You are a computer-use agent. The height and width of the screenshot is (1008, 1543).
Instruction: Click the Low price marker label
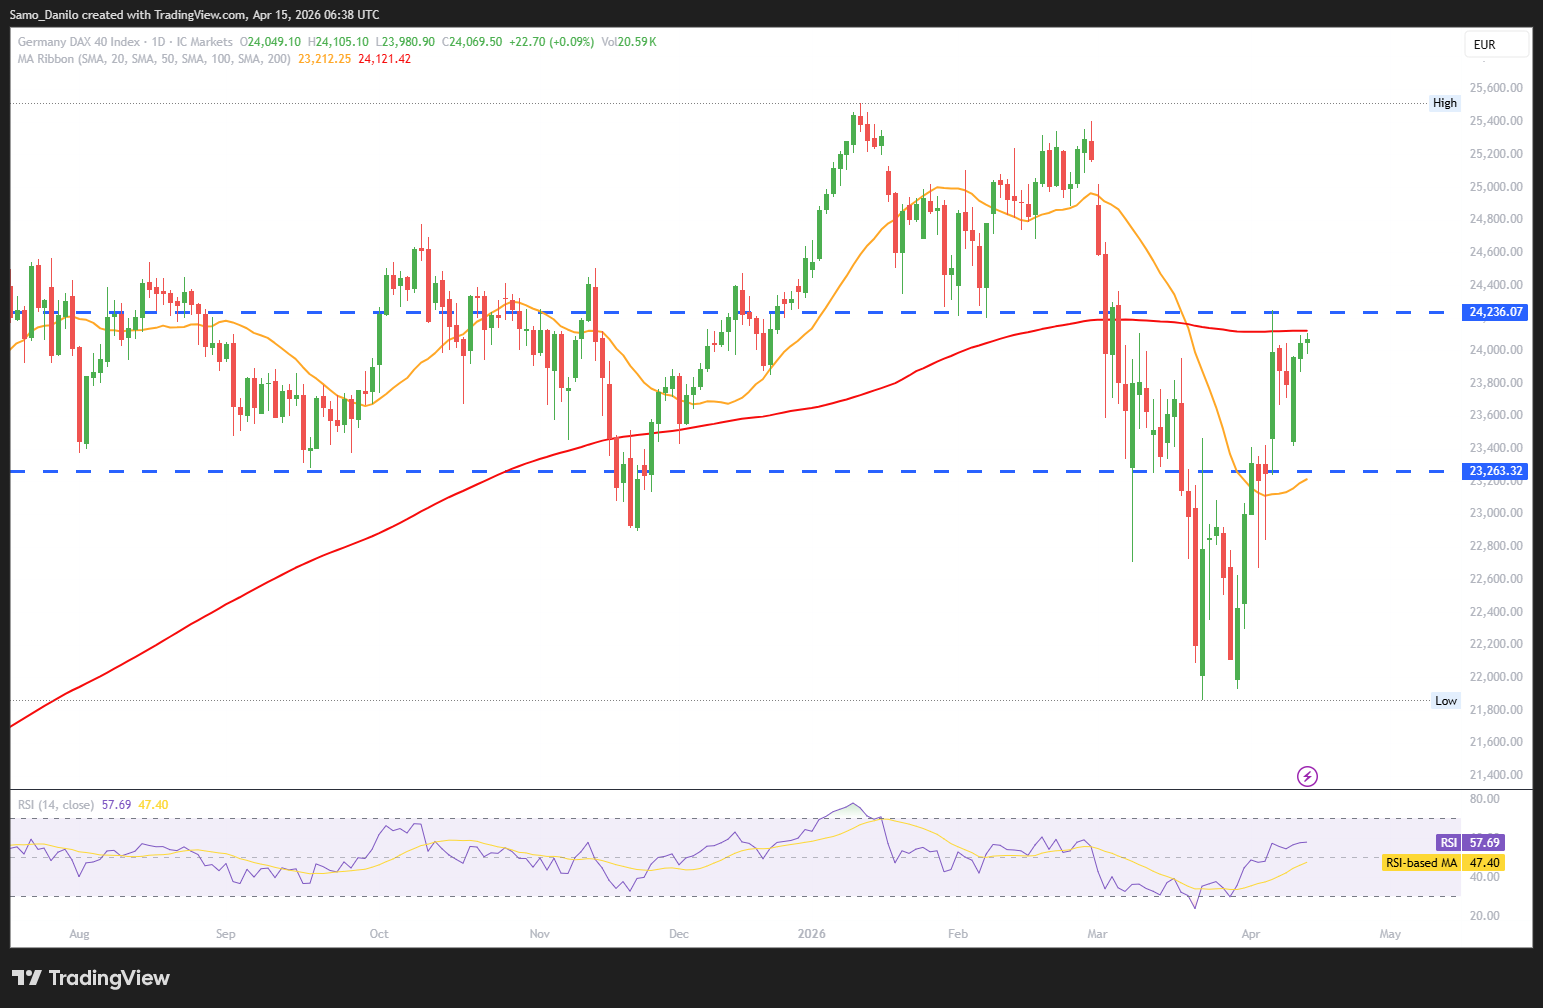(1445, 701)
